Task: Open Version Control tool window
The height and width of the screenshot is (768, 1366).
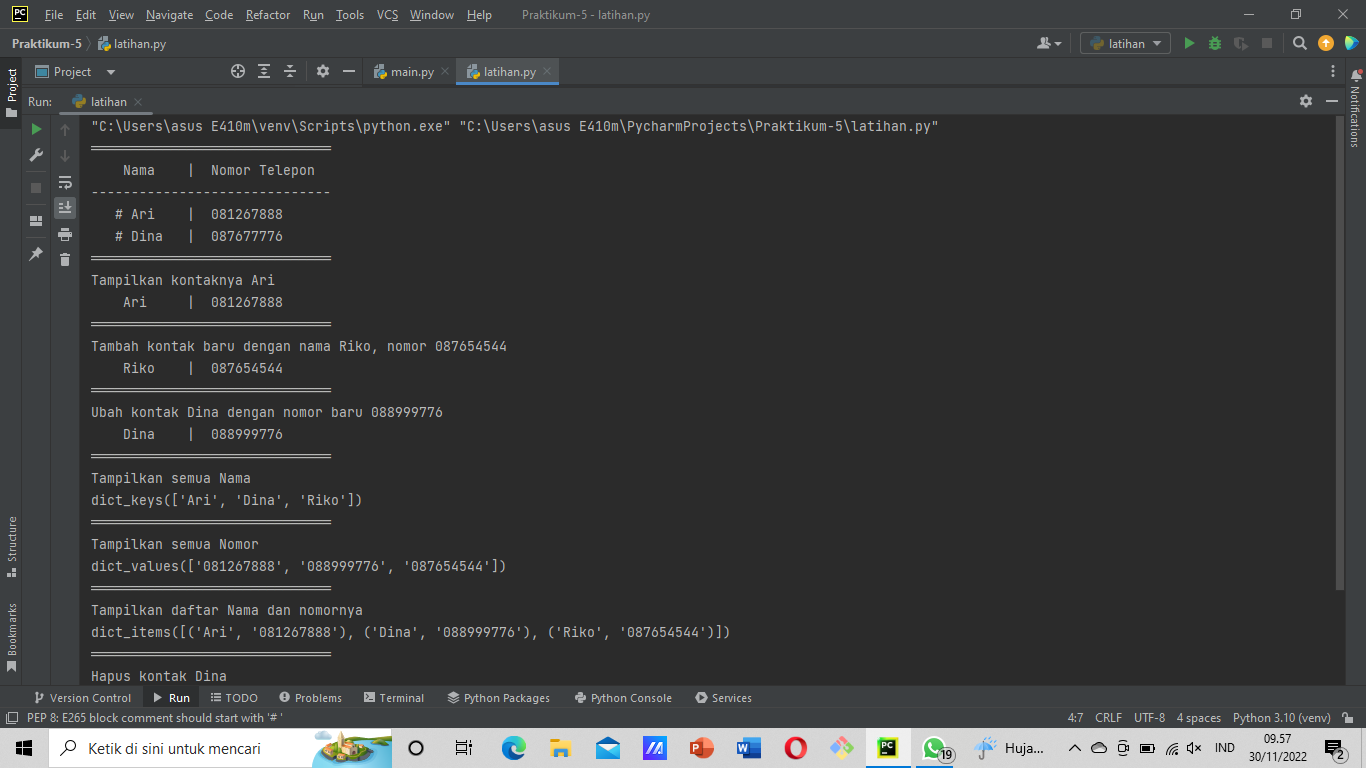Action: pos(83,698)
